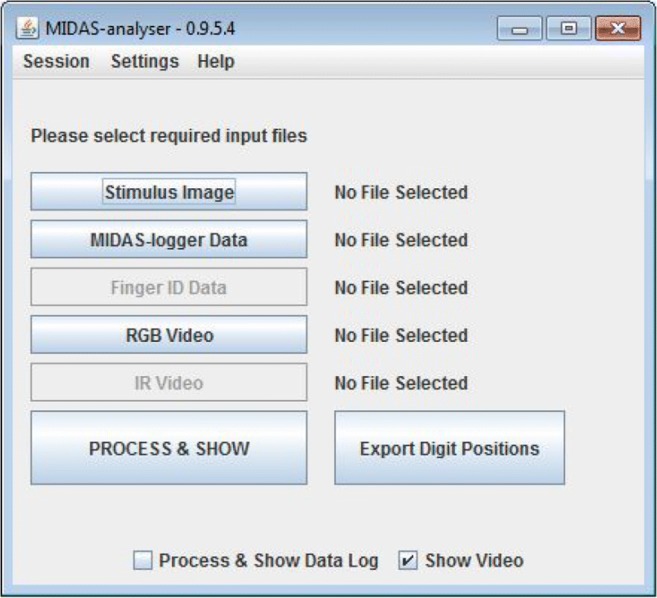The height and width of the screenshot is (598, 657).
Task: Click 'No File Selected' beside Finger ID Data
Action: coord(401,288)
